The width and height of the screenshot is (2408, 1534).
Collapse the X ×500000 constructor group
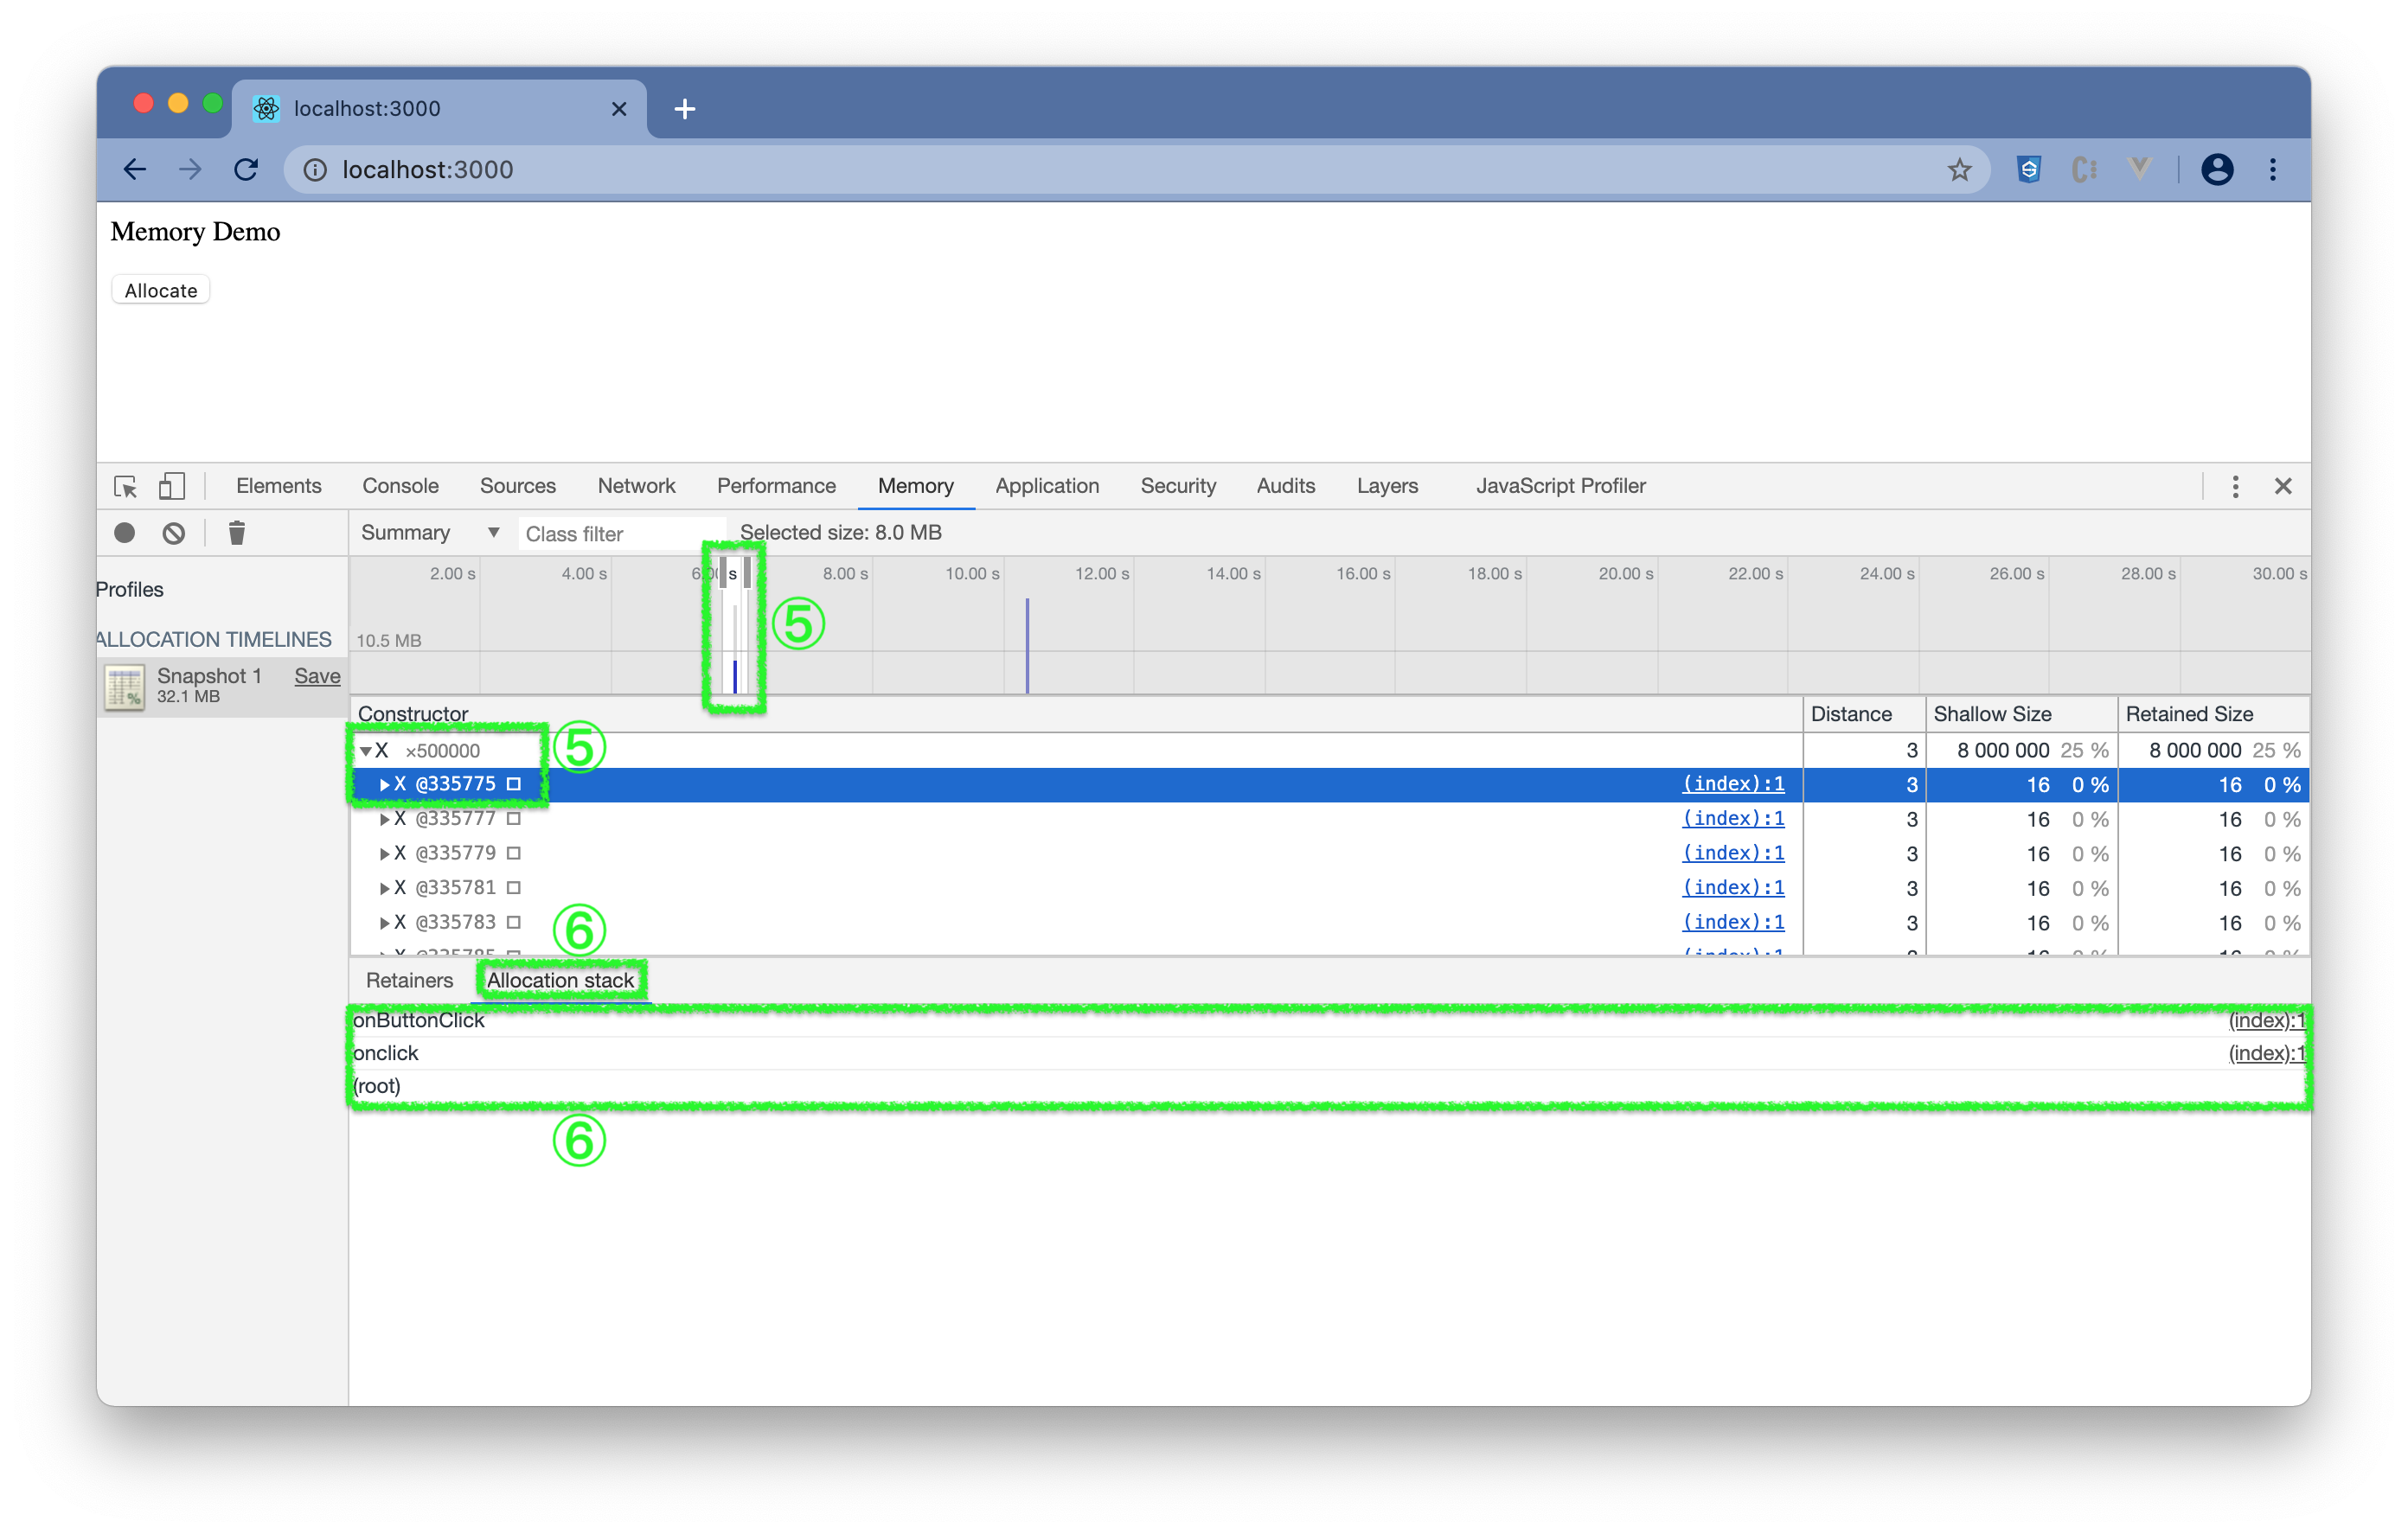pos(366,751)
